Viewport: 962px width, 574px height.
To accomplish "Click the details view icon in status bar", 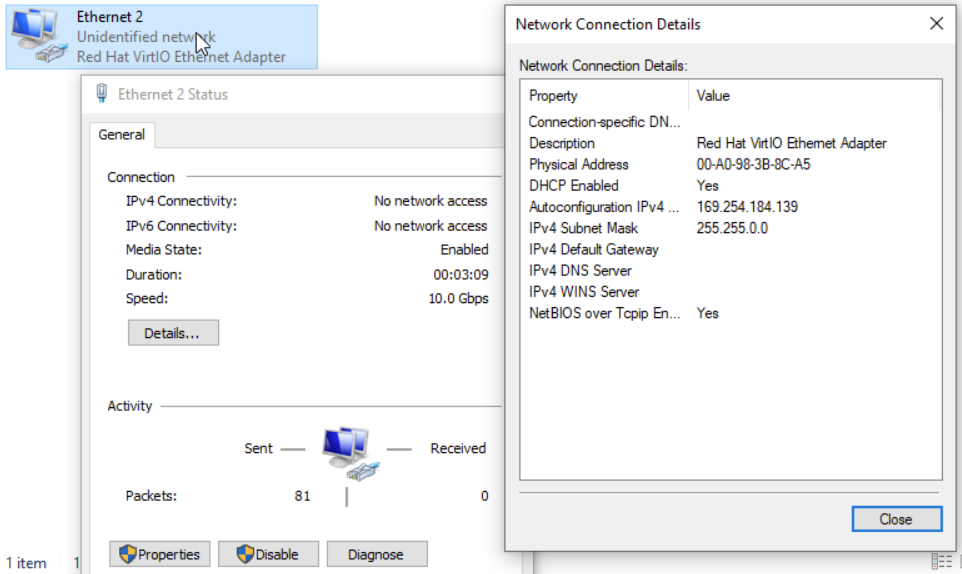I will pyautogui.click(x=940, y=561).
